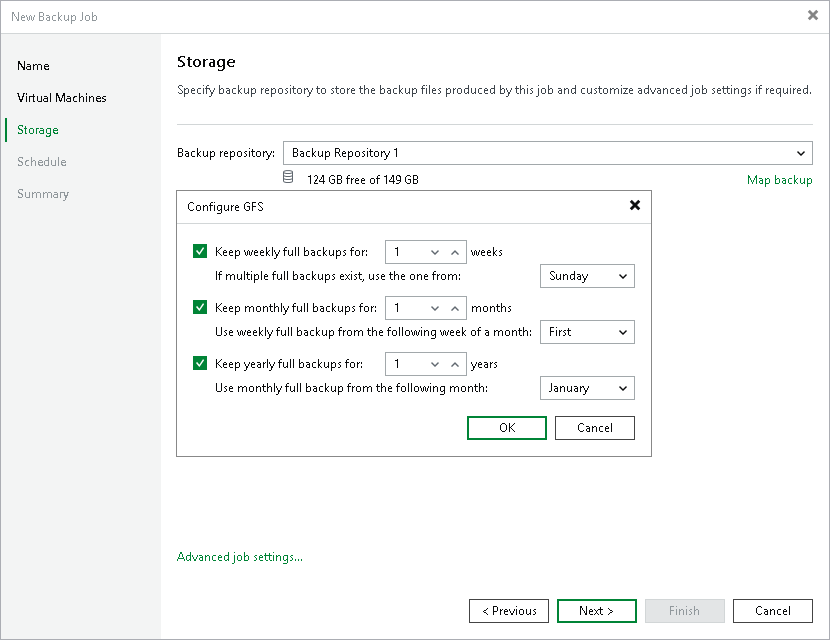The image size is (830, 640).
Task: Open the January month dropdown
Action: click(x=587, y=388)
